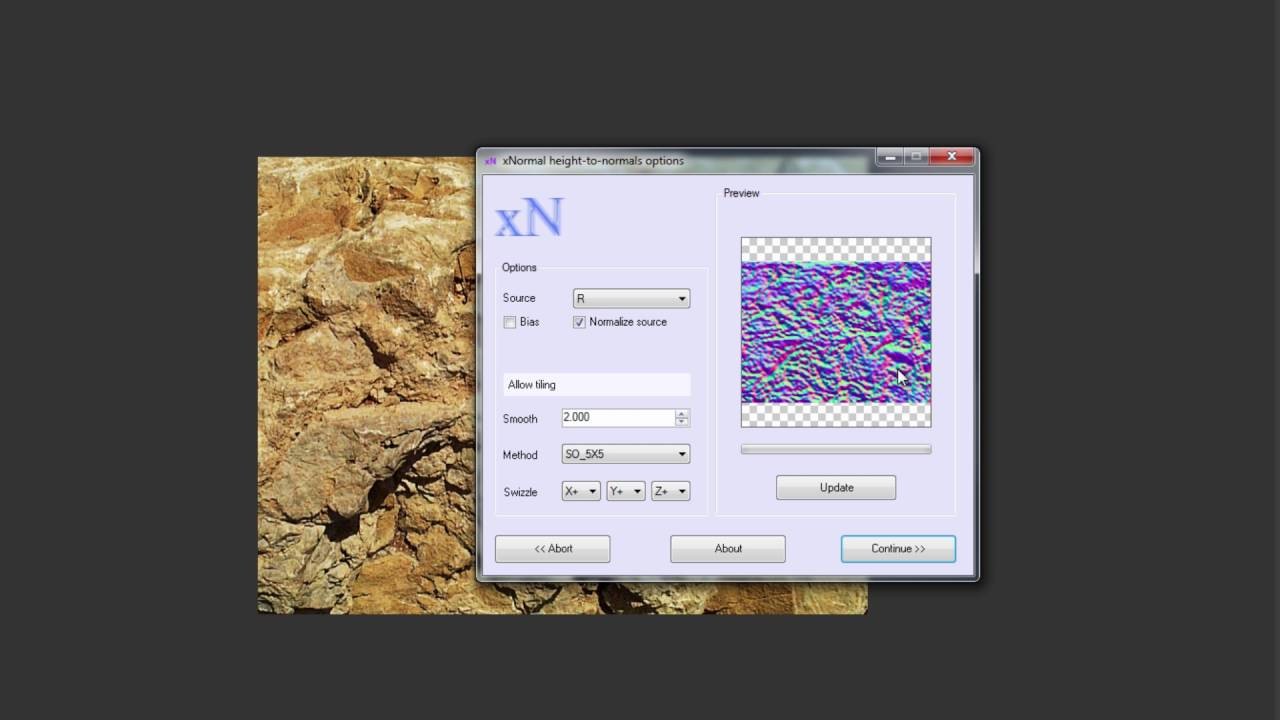This screenshot has width=1280, height=720.
Task: Click the Swizzle label
Action: [520, 492]
